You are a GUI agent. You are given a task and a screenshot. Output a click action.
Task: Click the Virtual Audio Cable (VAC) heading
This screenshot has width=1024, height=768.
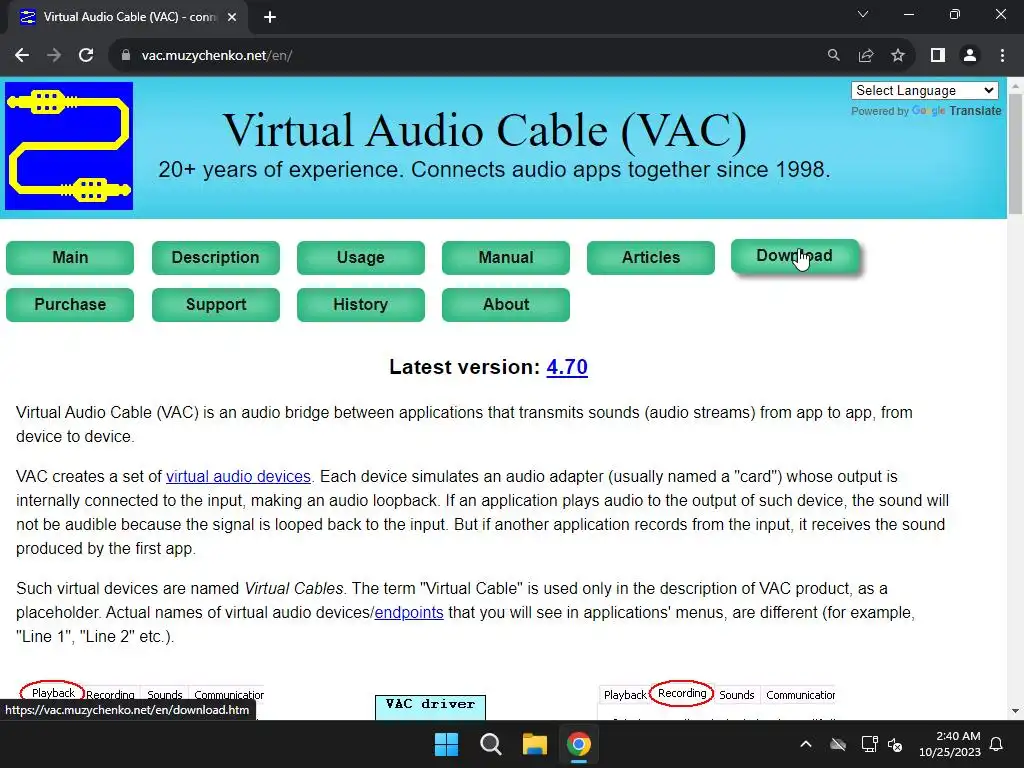click(x=485, y=131)
